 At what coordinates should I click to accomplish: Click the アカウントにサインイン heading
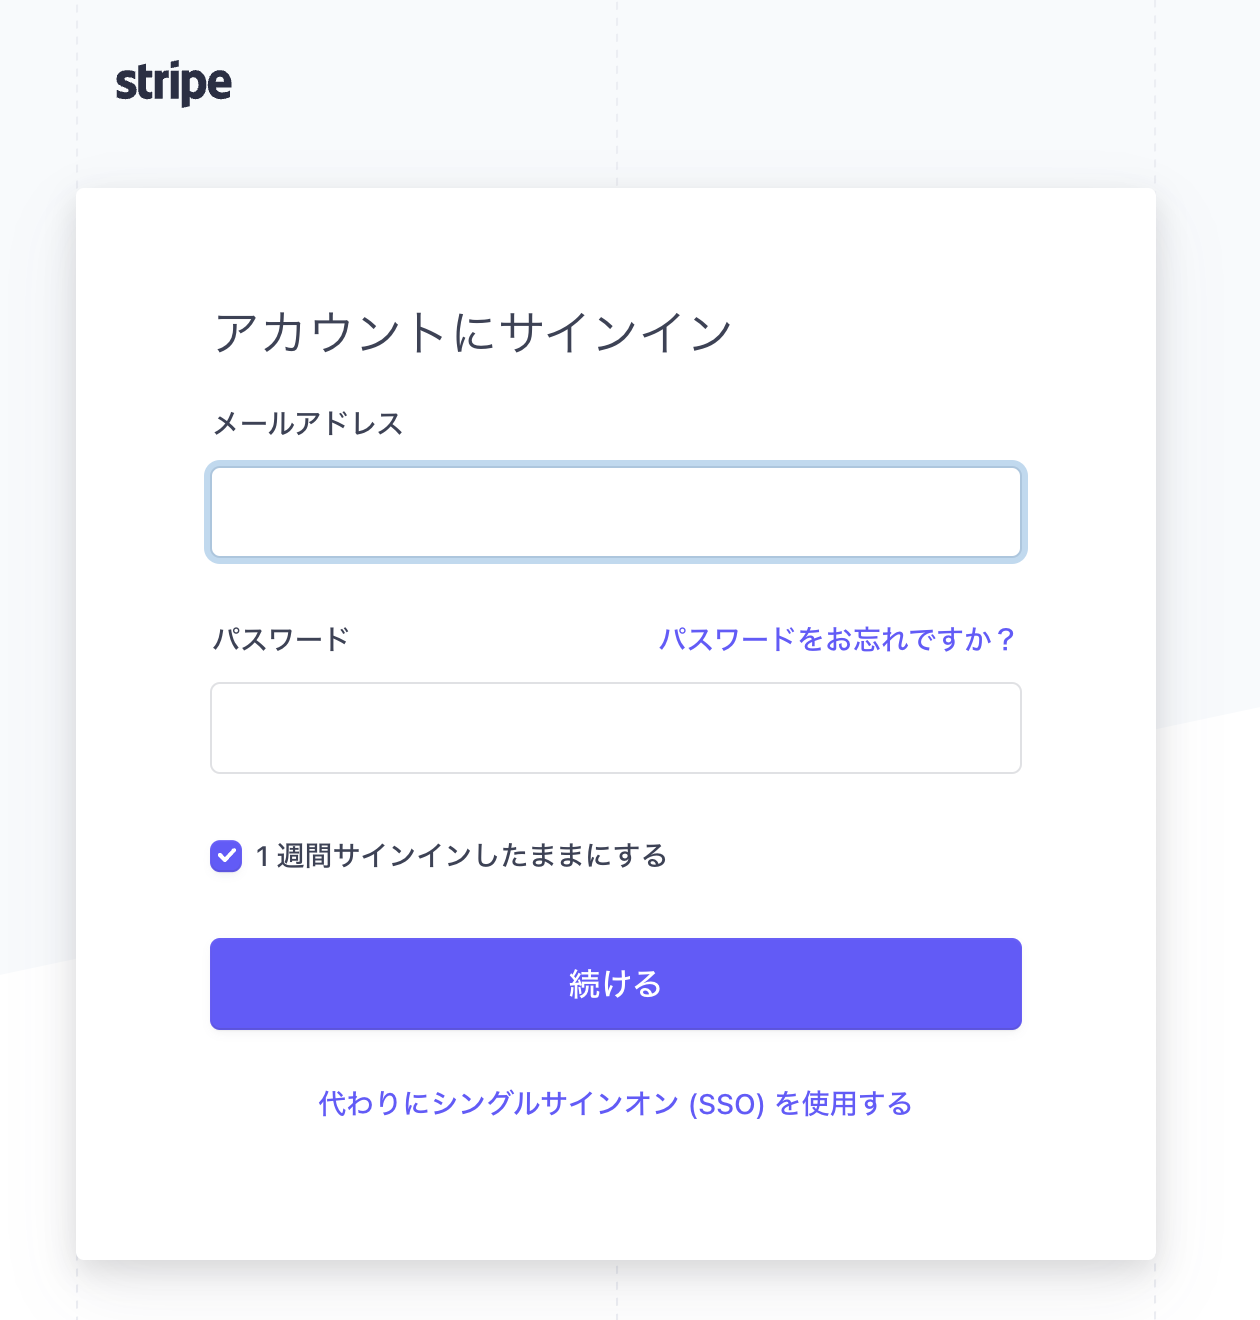coord(473,332)
